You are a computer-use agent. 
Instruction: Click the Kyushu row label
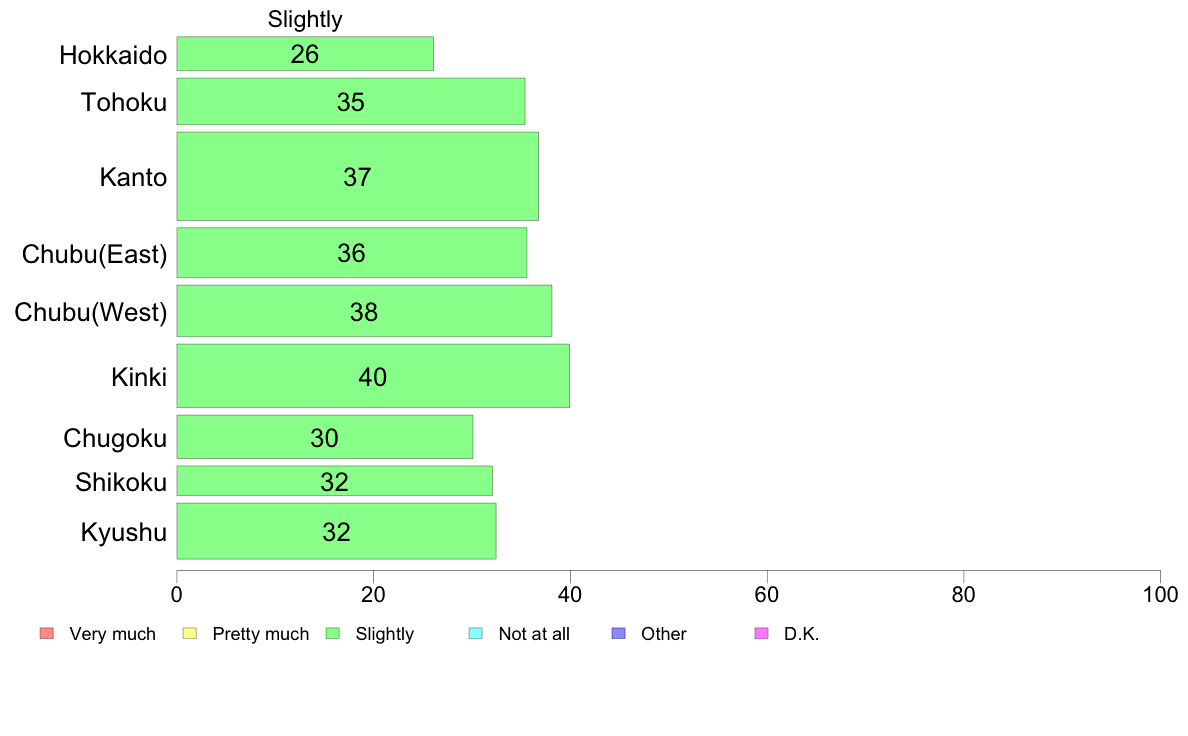coord(123,532)
